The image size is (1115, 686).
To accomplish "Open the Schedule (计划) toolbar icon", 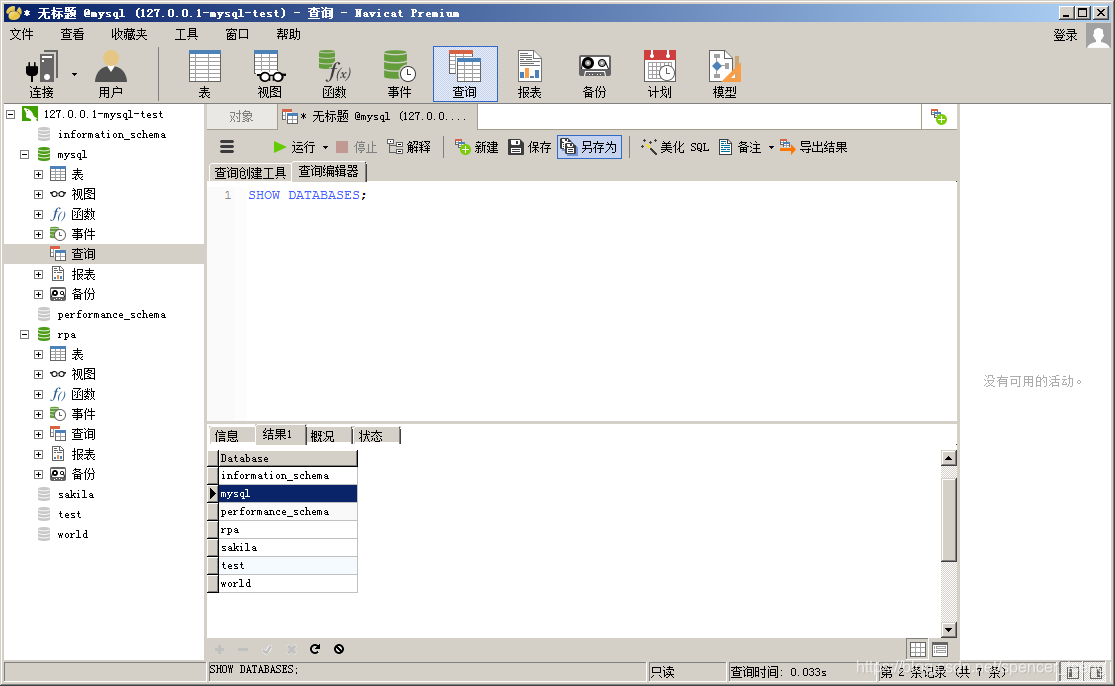I will click(x=659, y=74).
